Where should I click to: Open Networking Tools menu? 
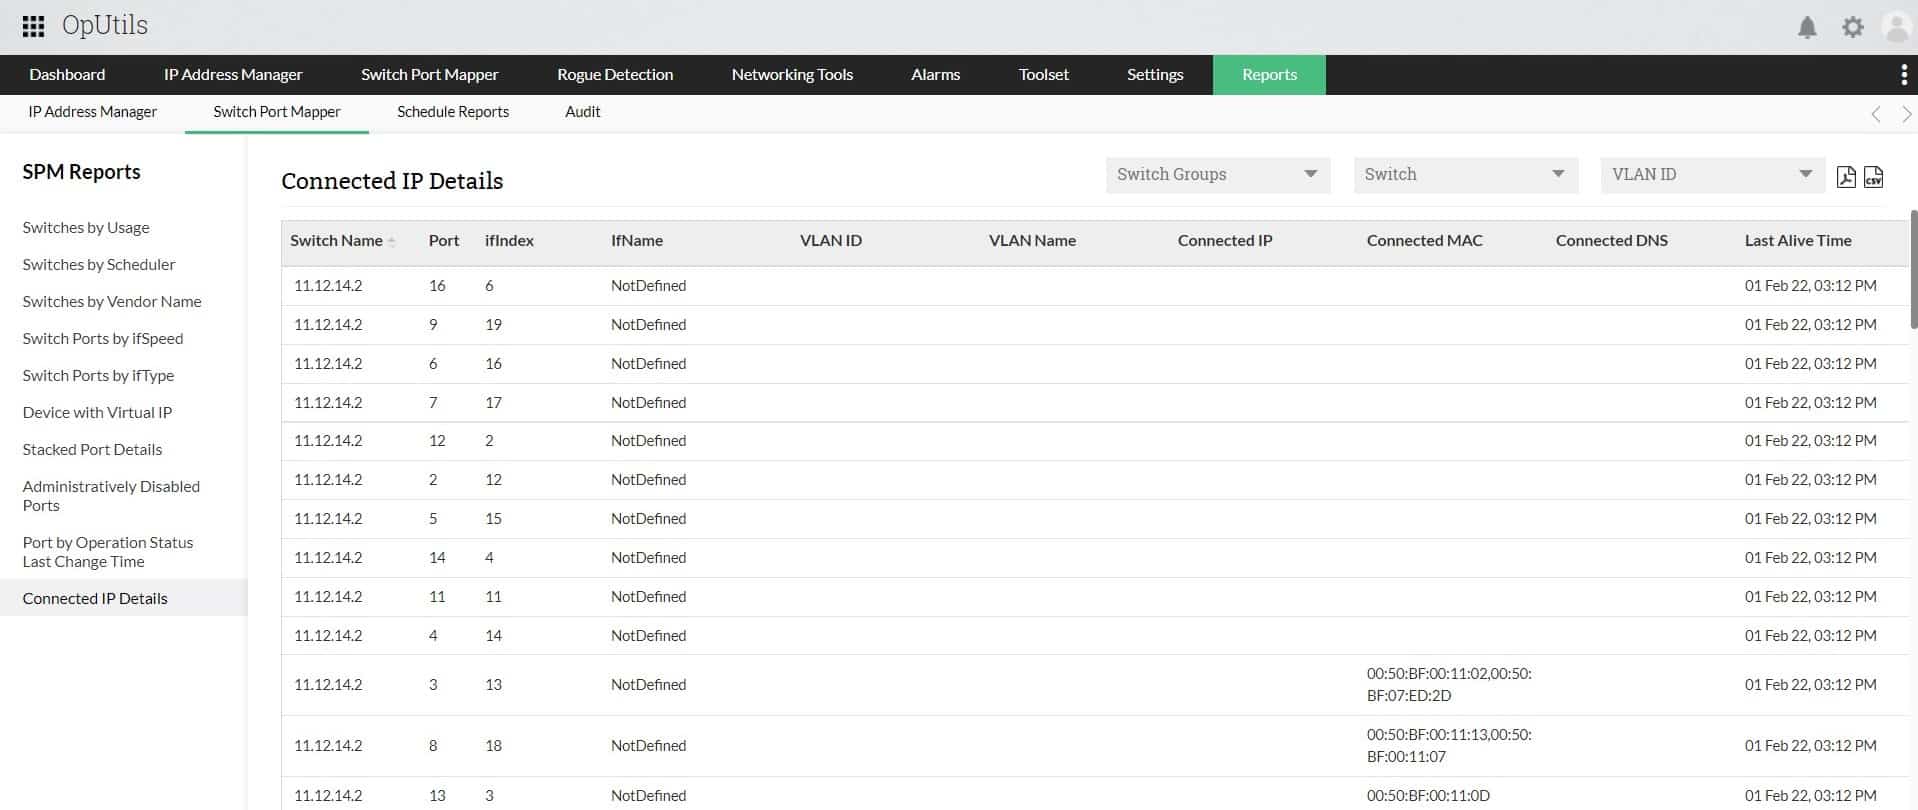tap(792, 75)
